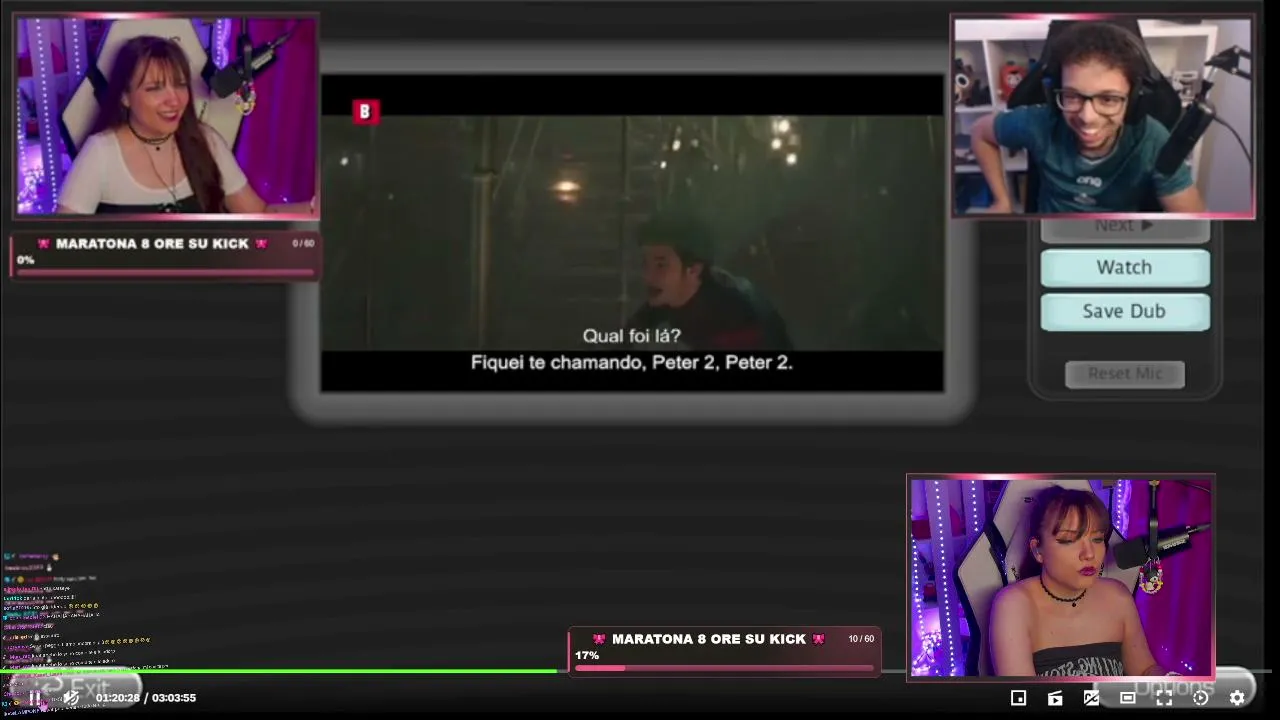The image size is (1280, 720).
Task: Click the subtitle "Qual foi lá?"
Action: (632, 336)
